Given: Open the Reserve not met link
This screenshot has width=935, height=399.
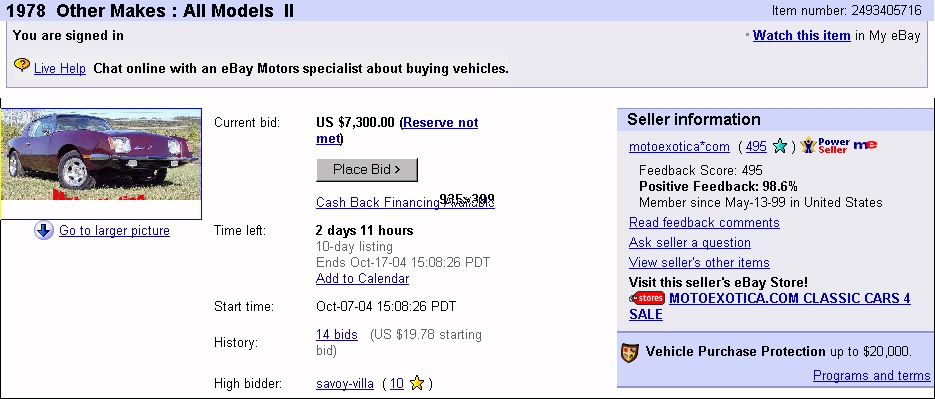Looking at the screenshot, I should point(397,131).
